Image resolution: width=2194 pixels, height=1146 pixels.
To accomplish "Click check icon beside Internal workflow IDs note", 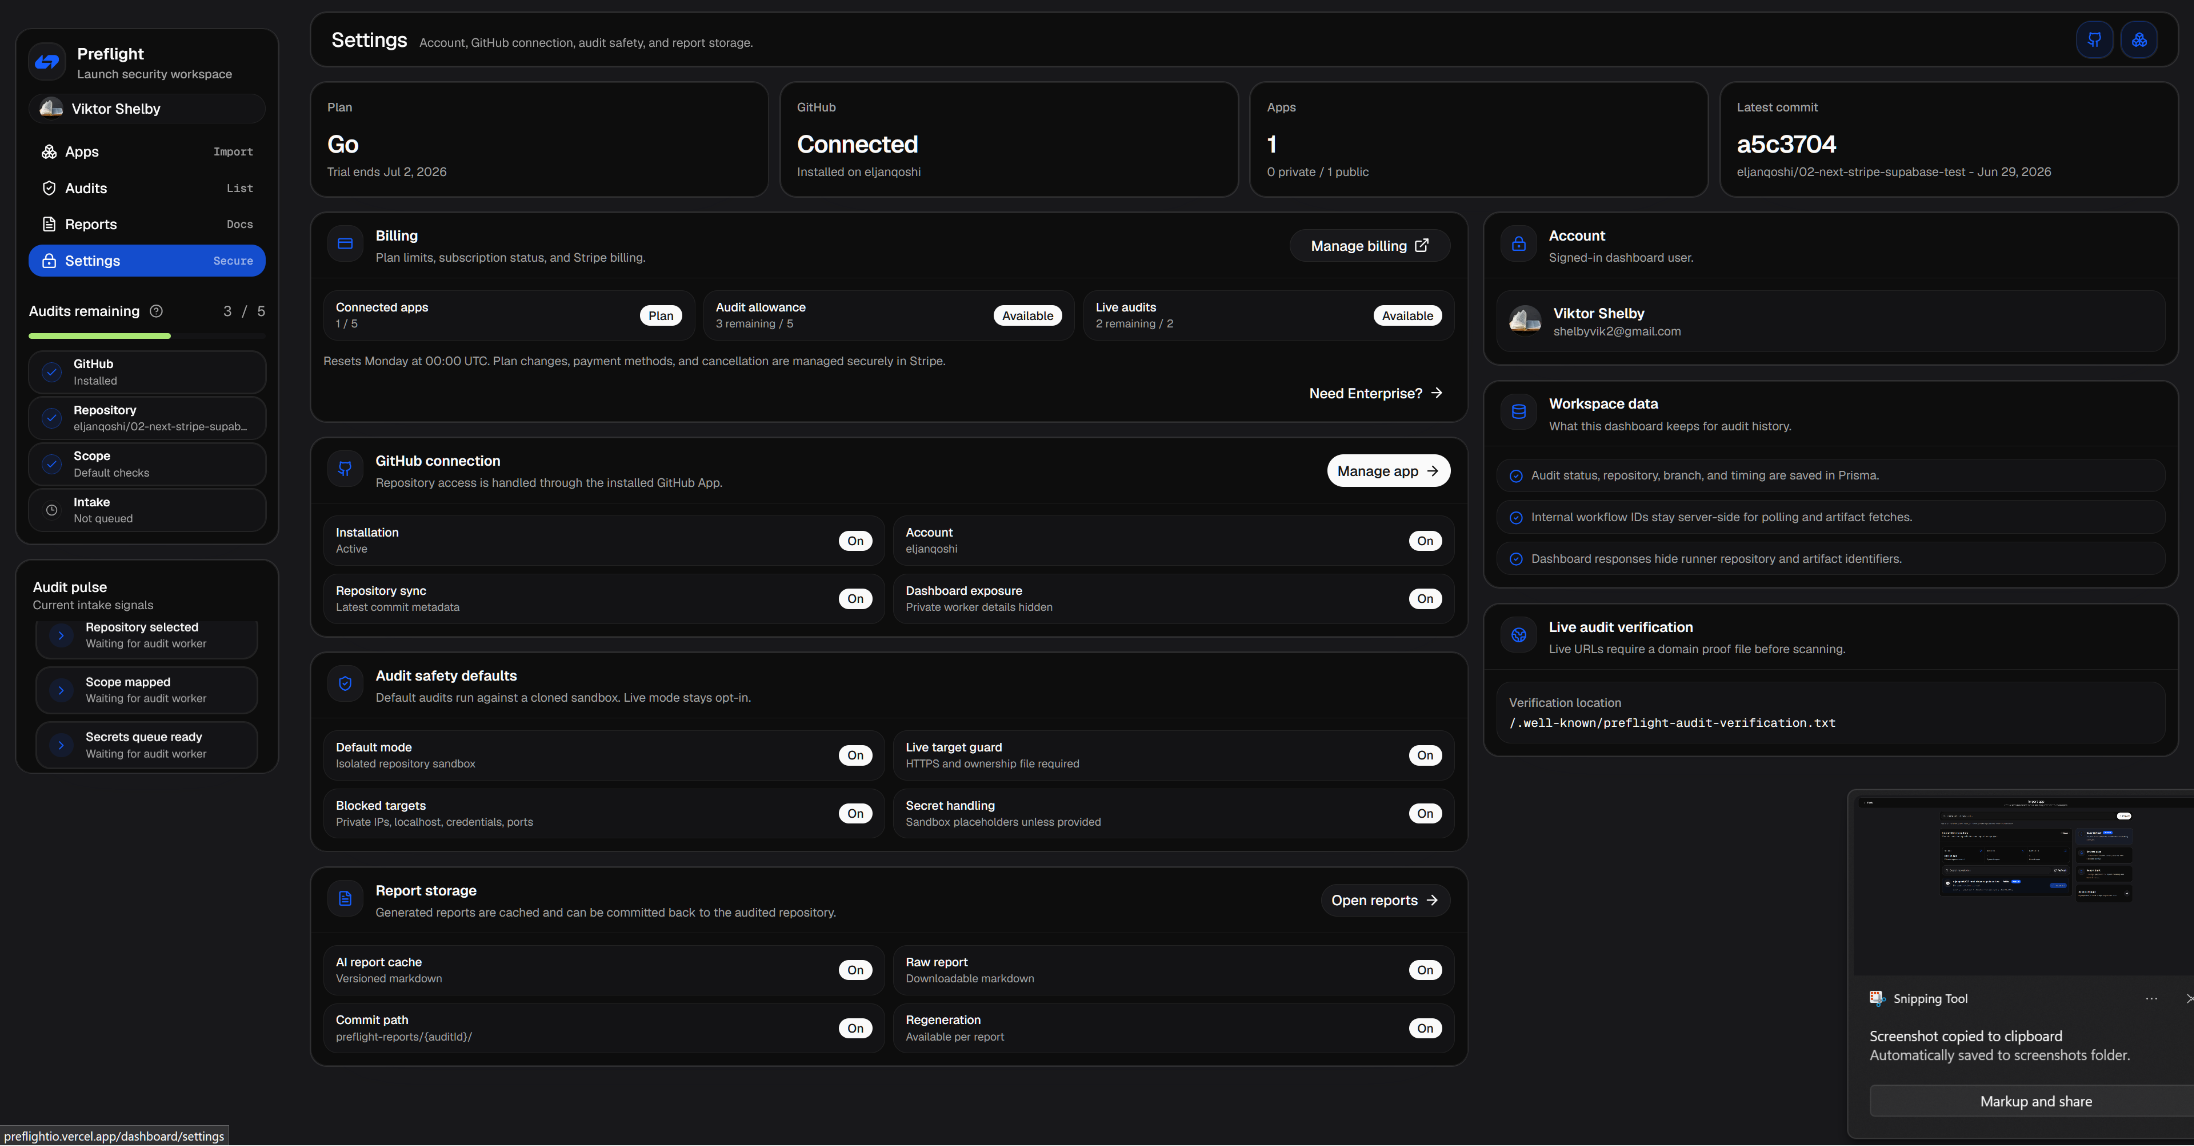I will (x=1515, y=518).
